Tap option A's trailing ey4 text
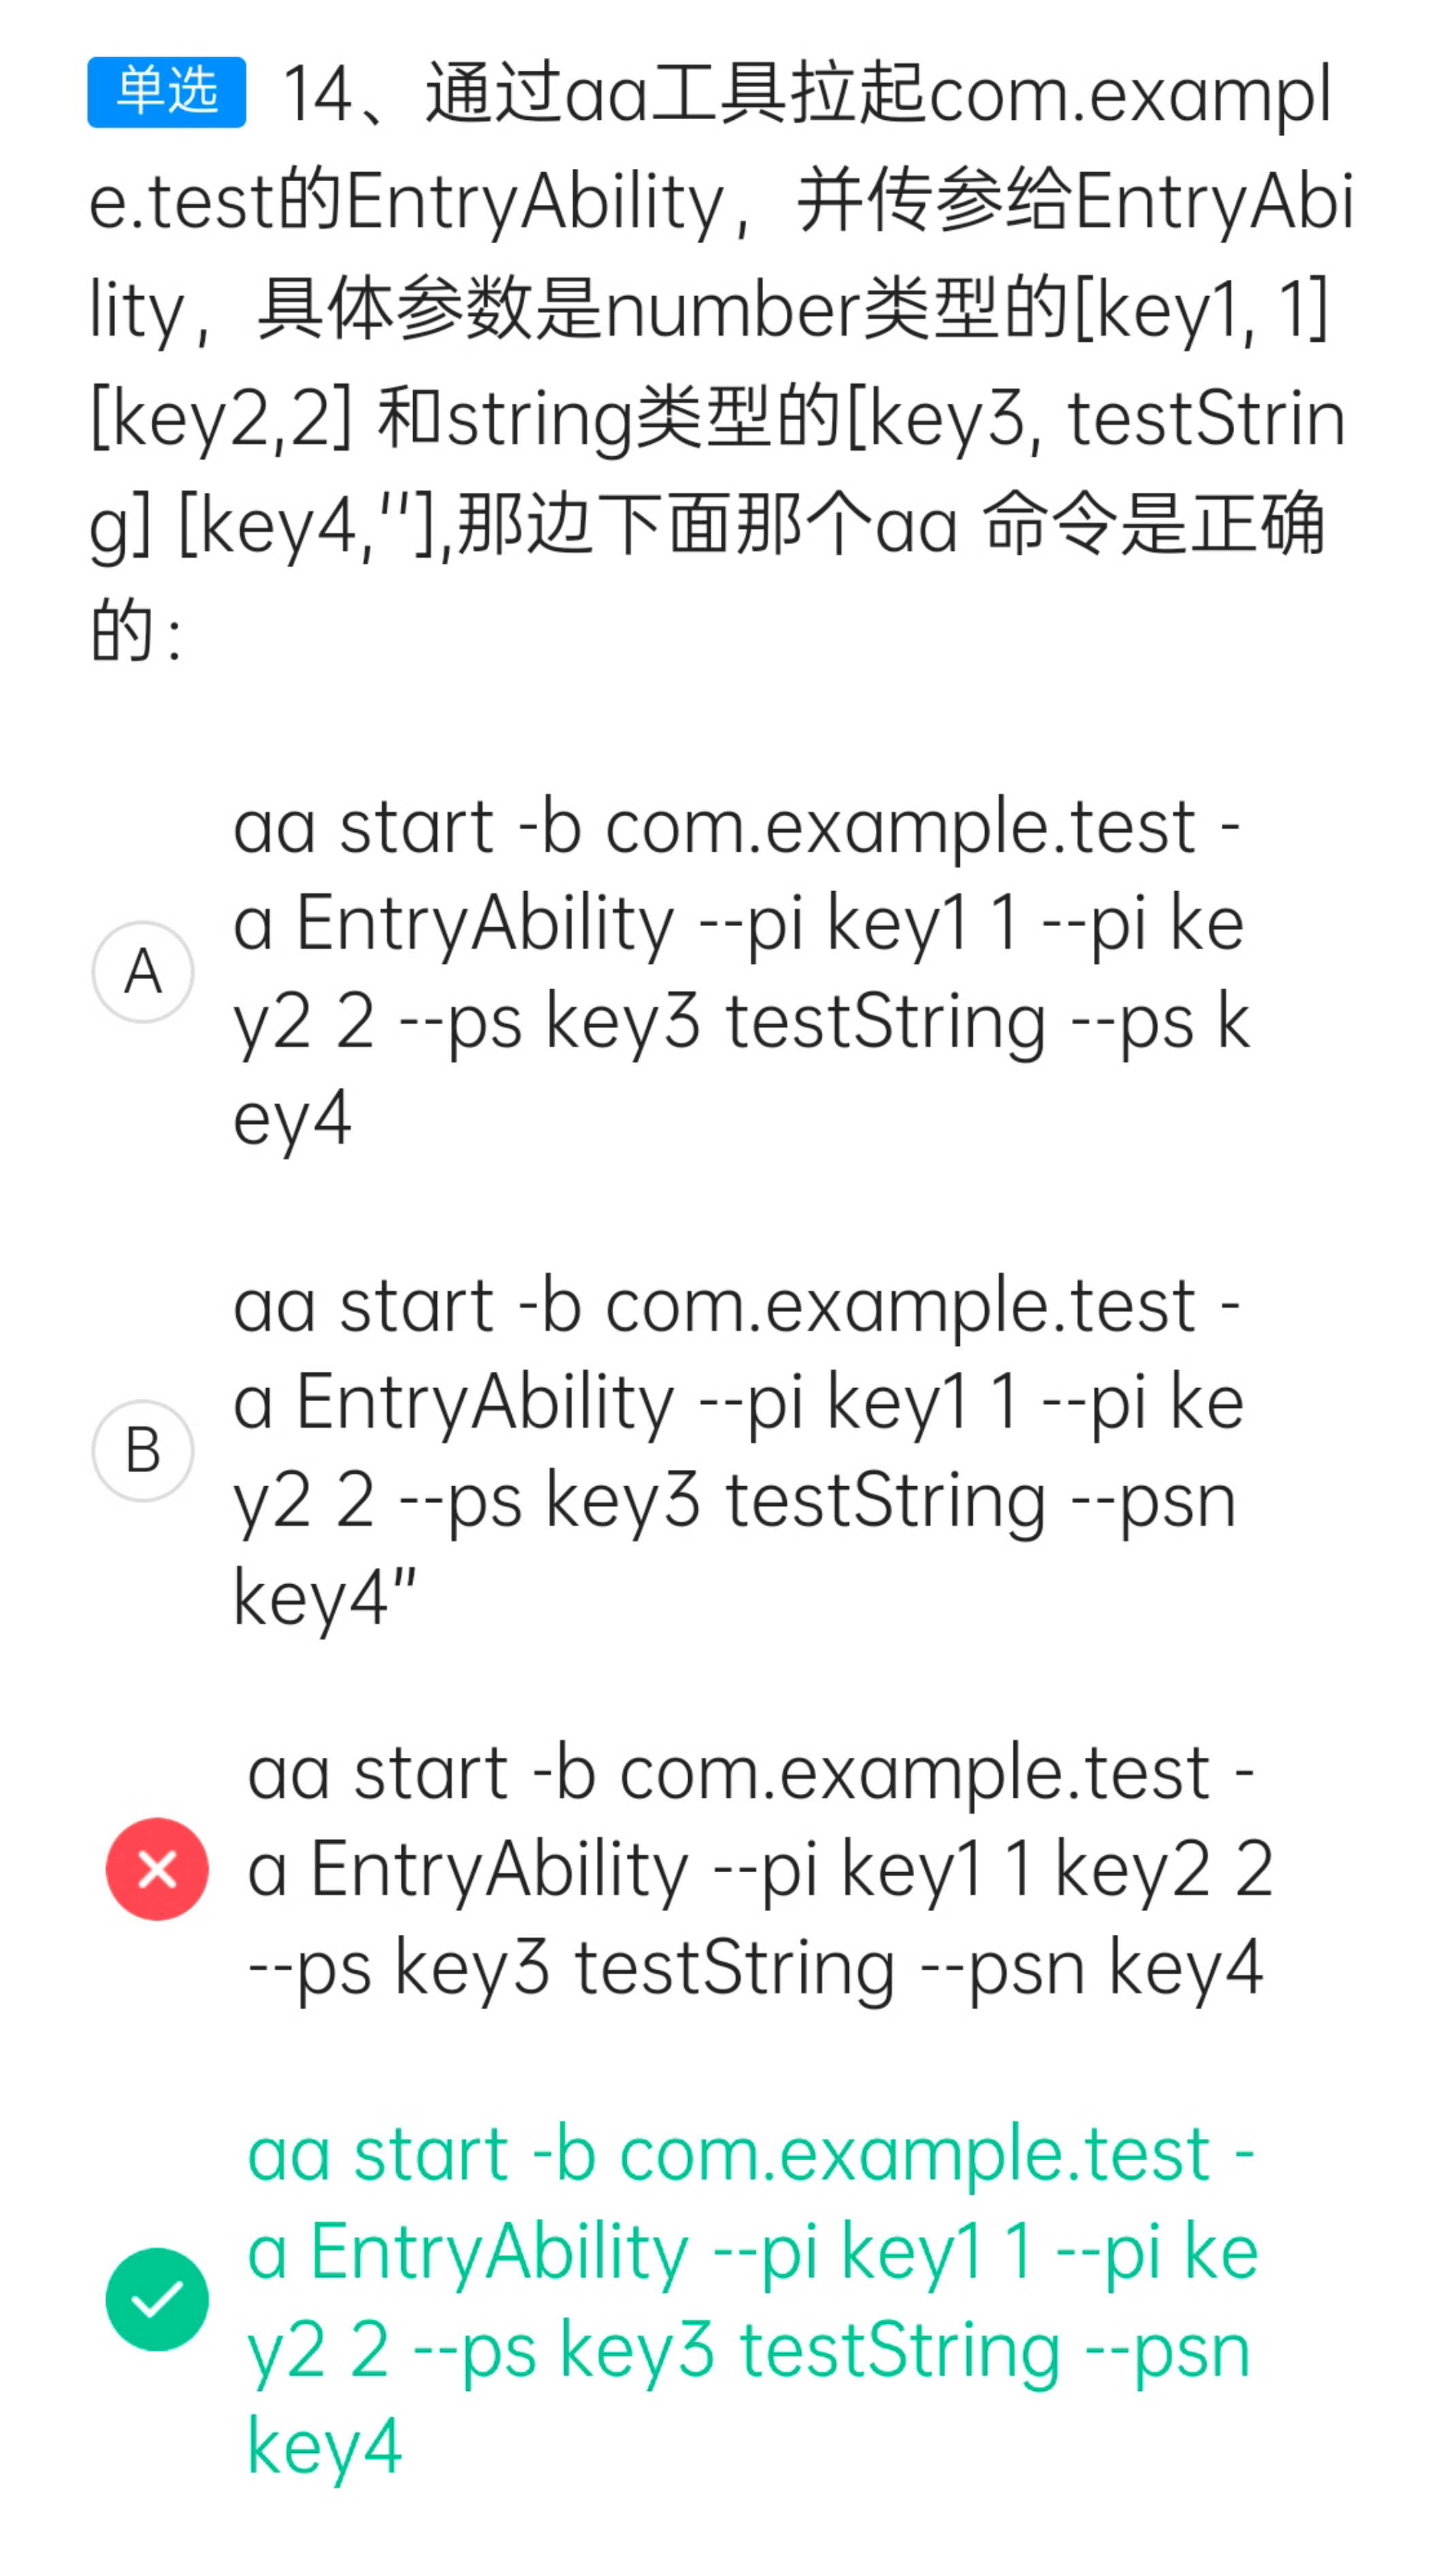1456x2570 pixels. [292, 1120]
